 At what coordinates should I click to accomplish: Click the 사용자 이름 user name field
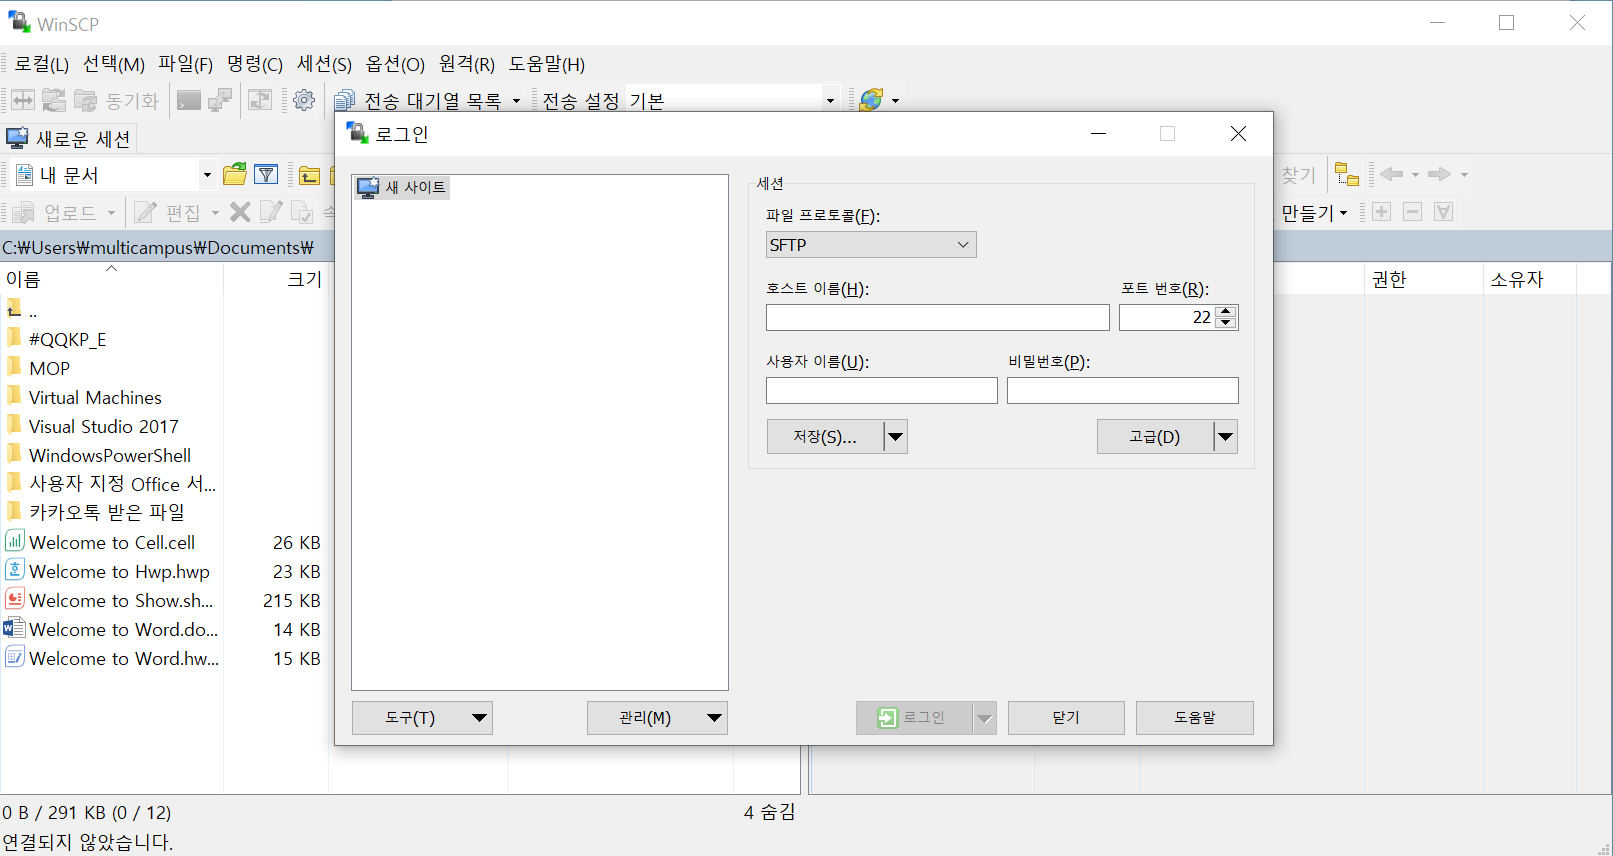point(882,391)
